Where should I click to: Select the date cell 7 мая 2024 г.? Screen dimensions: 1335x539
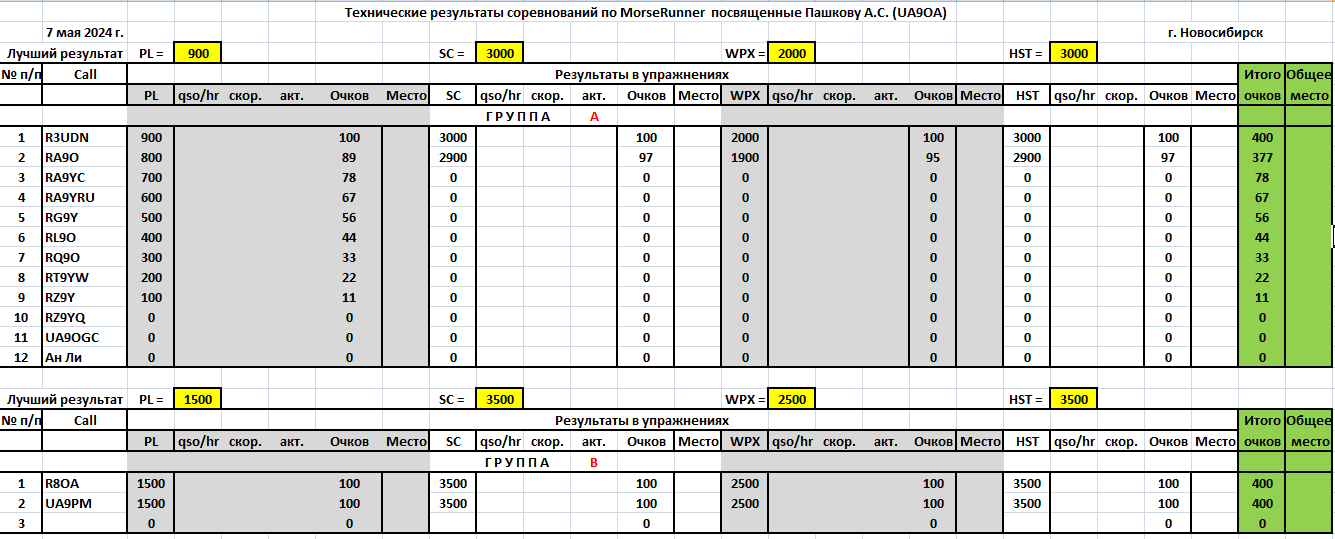(85, 33)
